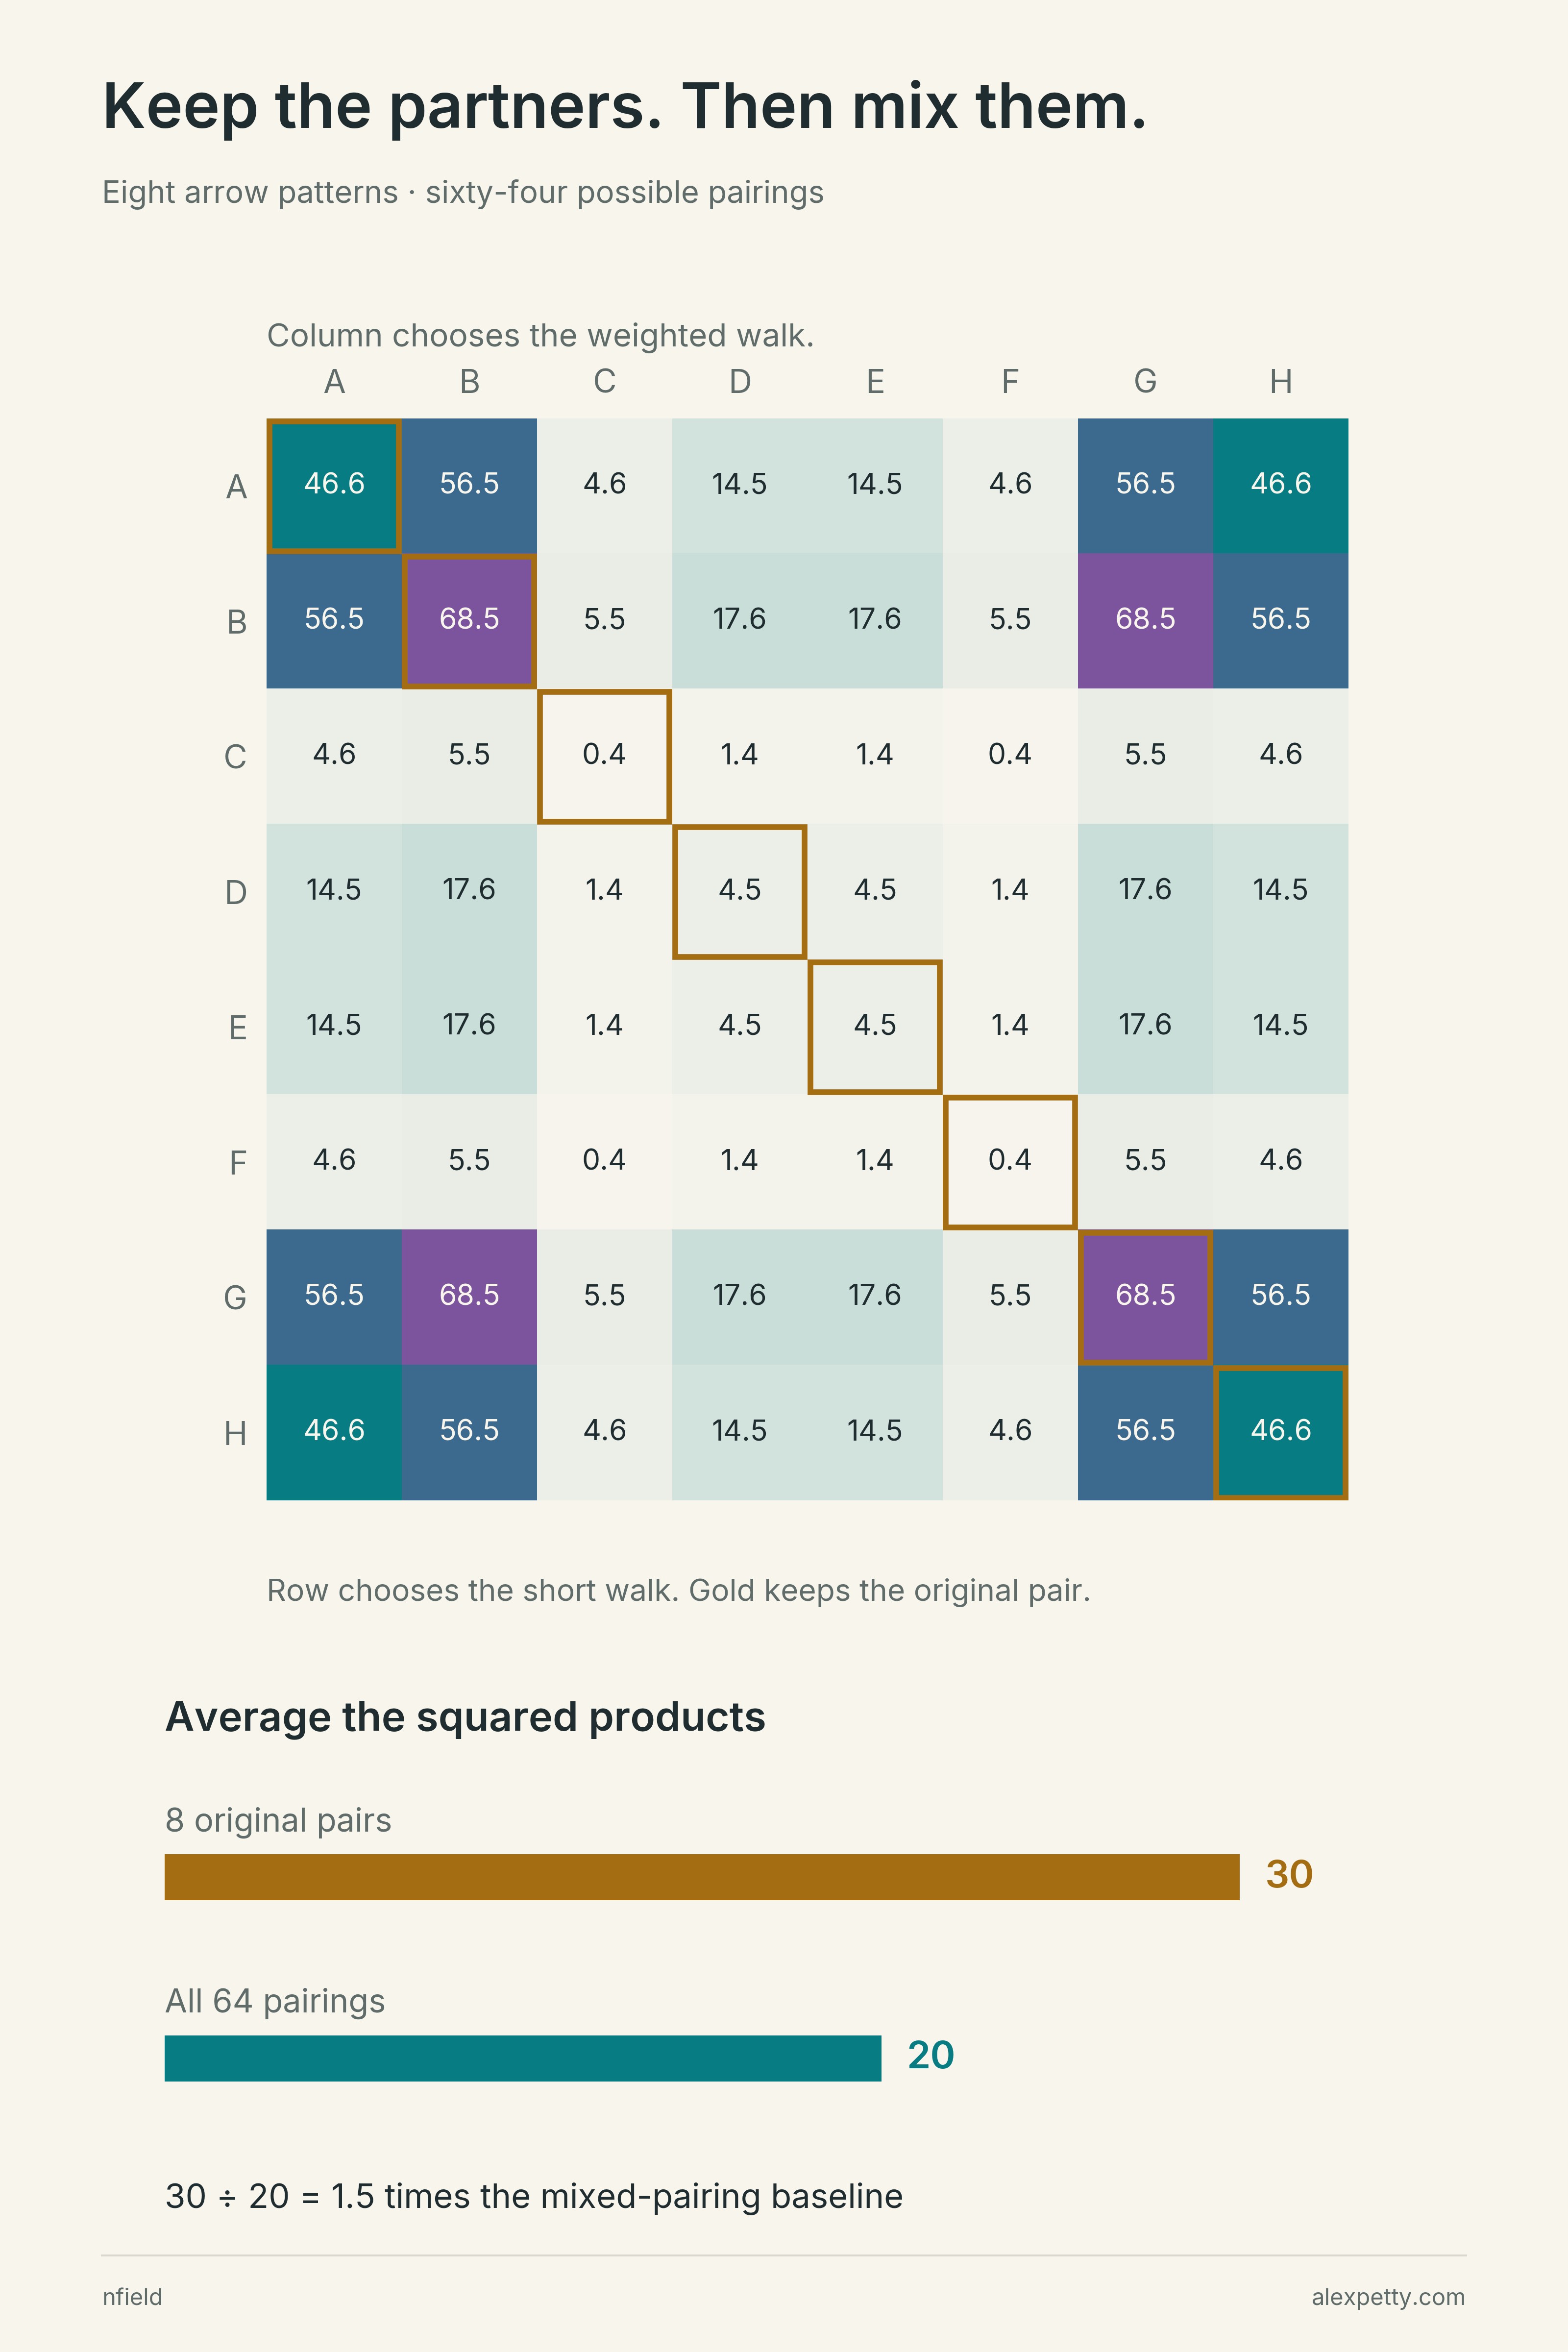Select the gold-outlined 0.4 cell in row F

[x=1010, y=1162]
